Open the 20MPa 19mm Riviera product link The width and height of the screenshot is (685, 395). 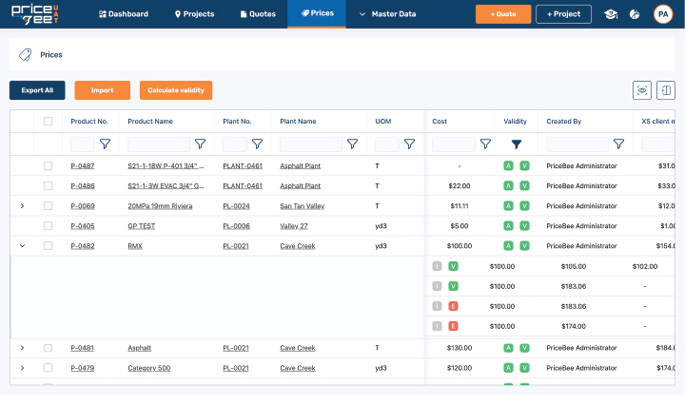[160, 206]
